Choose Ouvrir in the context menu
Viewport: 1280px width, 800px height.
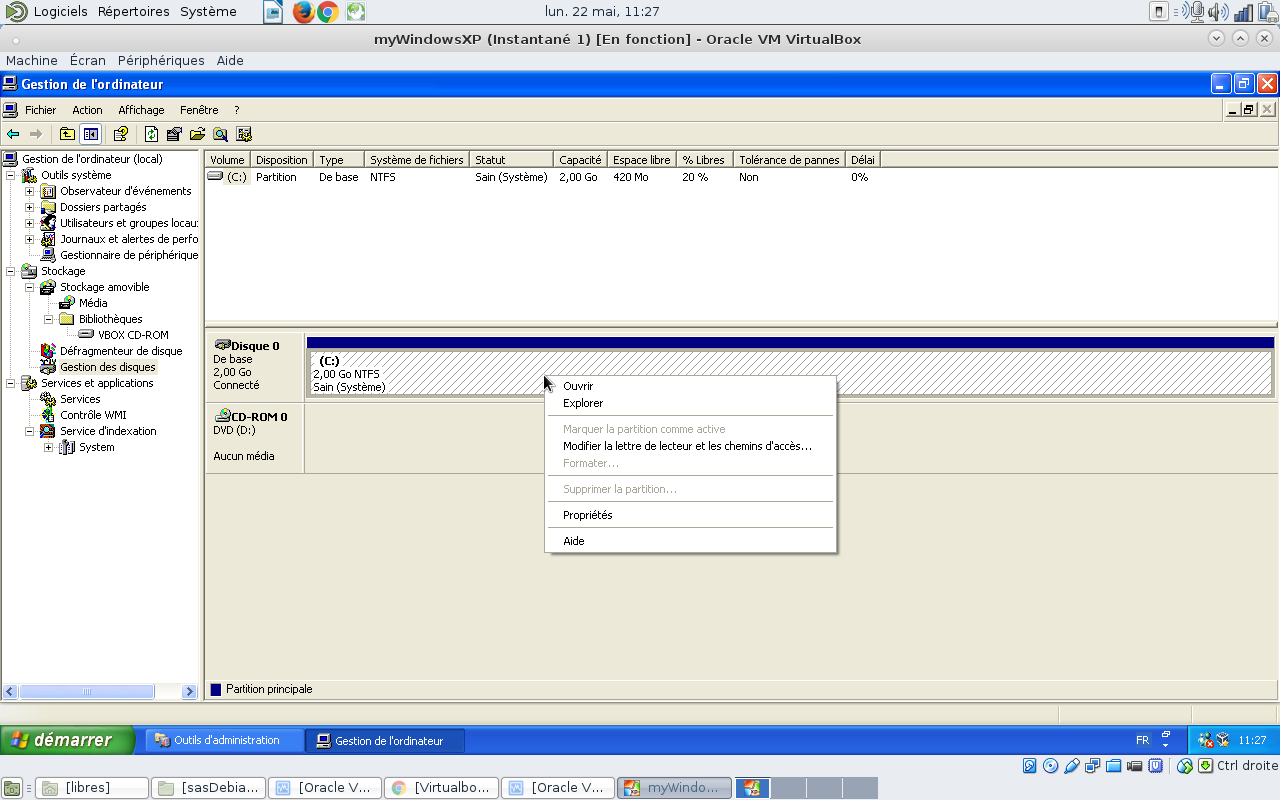pos(690,386)
